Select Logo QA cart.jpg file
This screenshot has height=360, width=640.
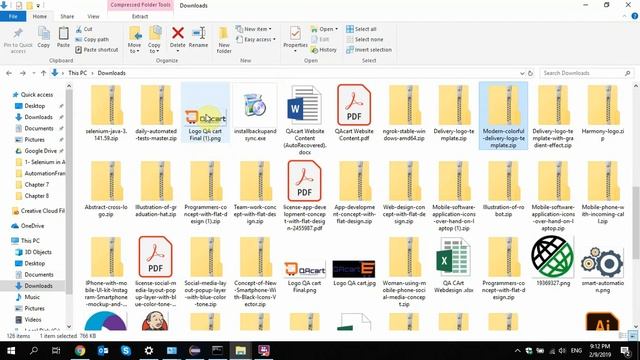354,273
